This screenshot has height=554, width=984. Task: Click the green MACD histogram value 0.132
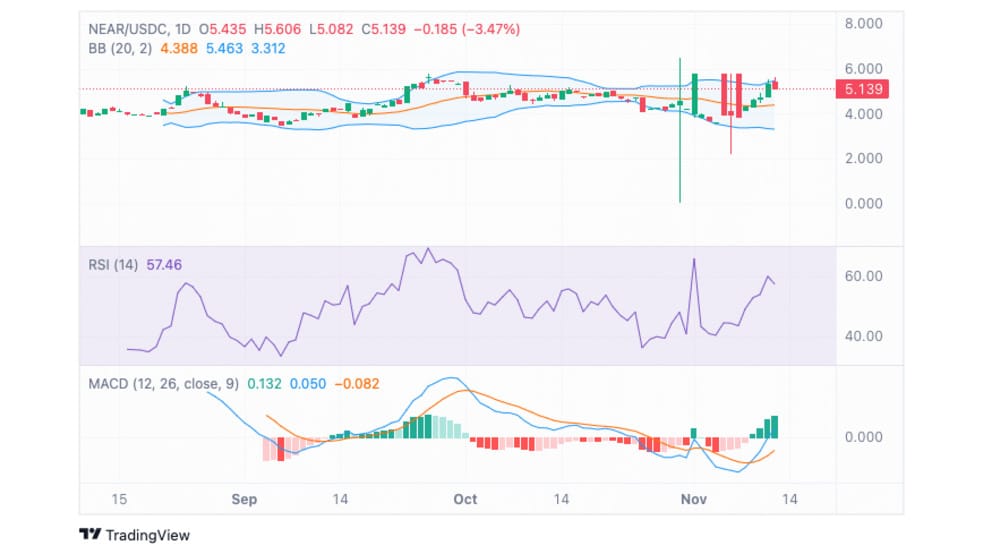(x=264, y=383)
